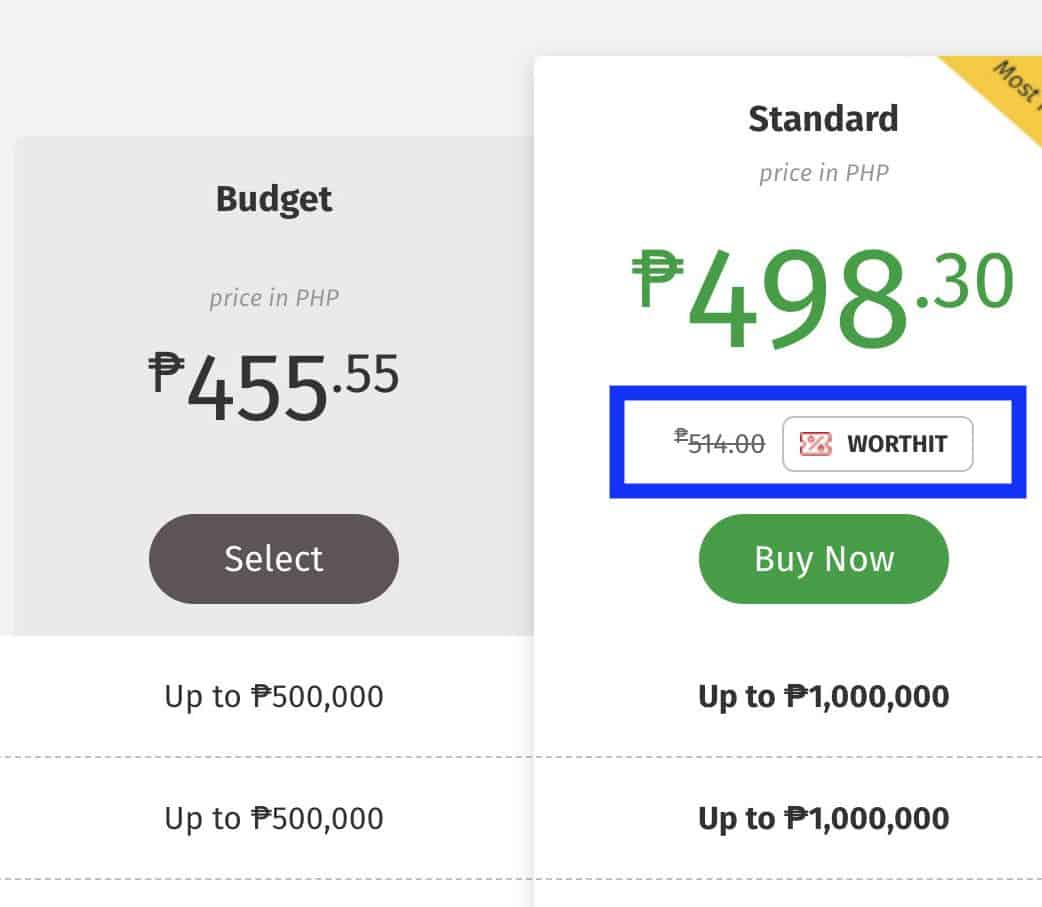Click the red coupon percent icon

coord(815,444)
